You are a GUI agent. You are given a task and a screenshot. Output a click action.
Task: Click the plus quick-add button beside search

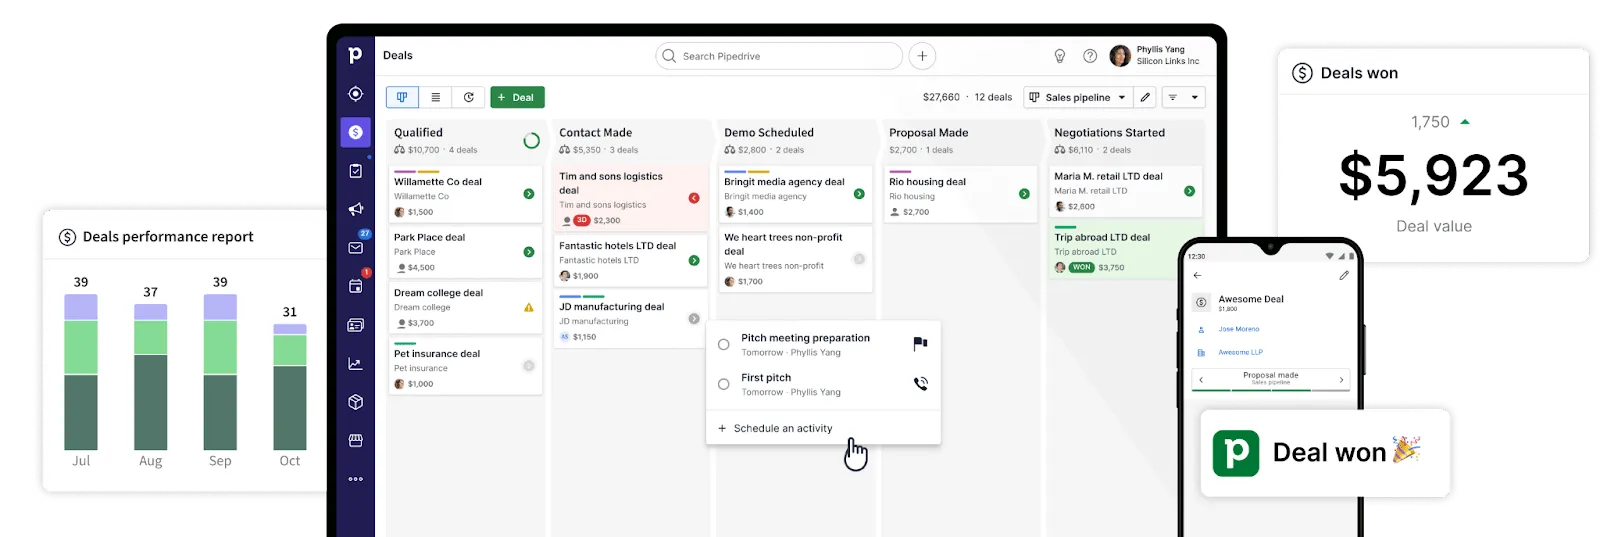click(922, 56)
